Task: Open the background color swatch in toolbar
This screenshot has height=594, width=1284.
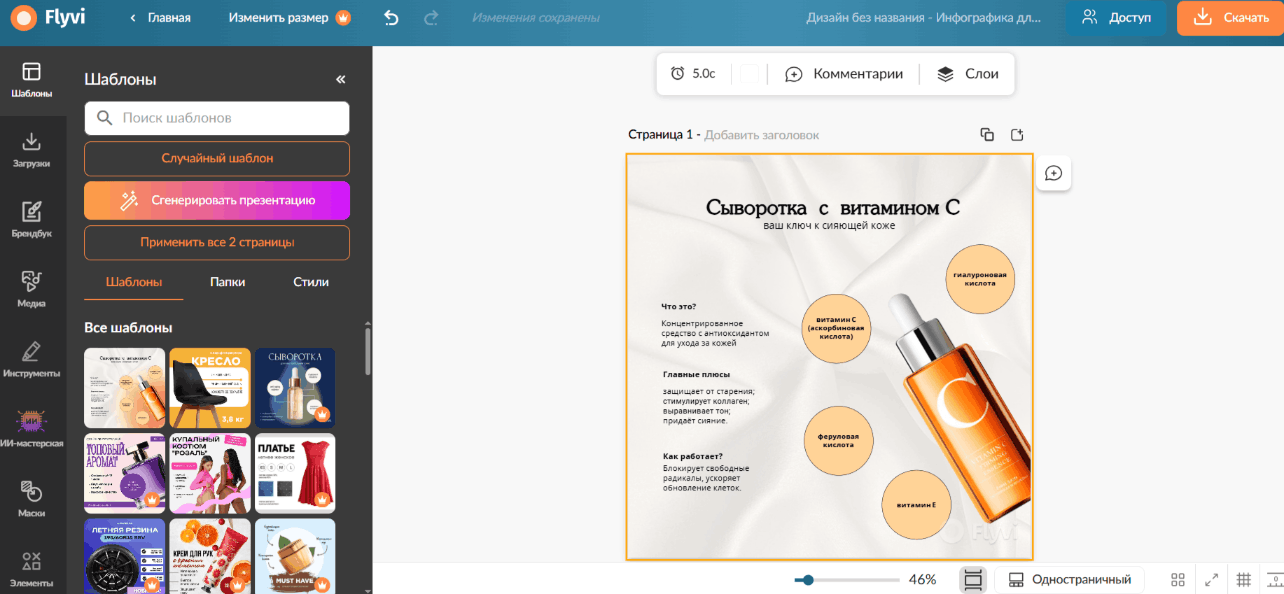Action: pyautogui.click(x=749, y=74)
